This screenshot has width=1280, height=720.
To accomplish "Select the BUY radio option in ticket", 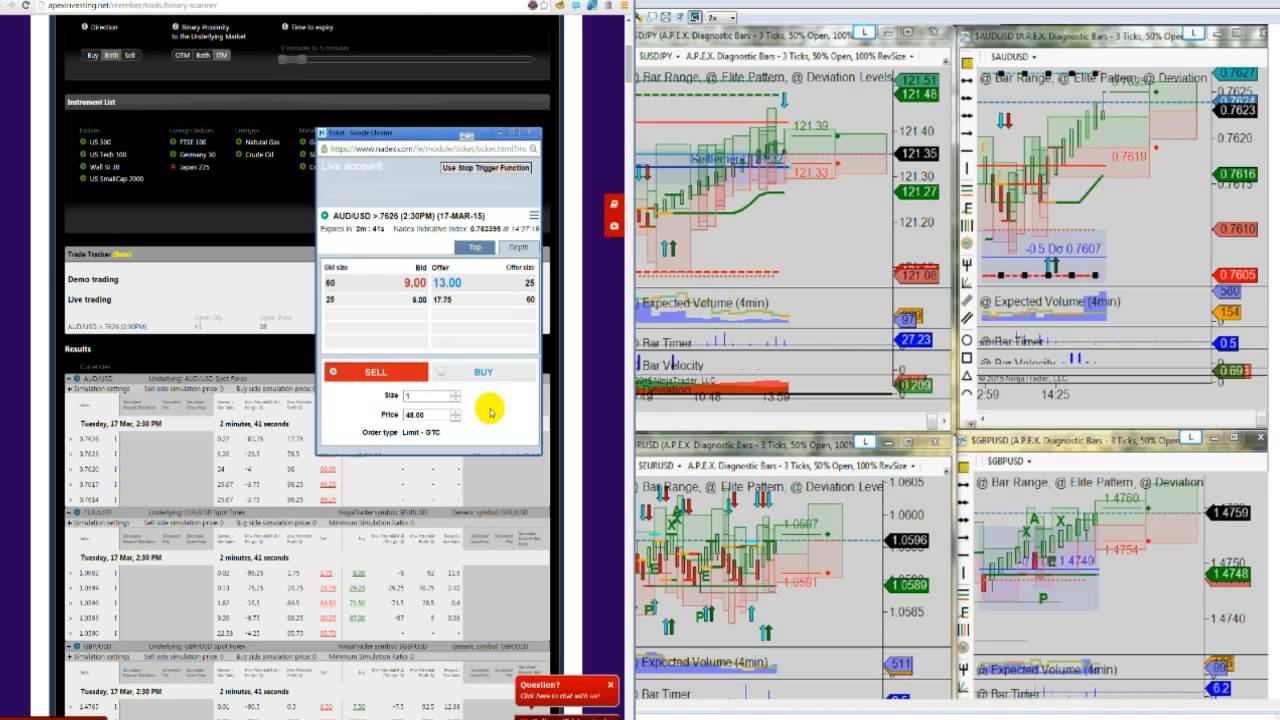I will 442,372.
